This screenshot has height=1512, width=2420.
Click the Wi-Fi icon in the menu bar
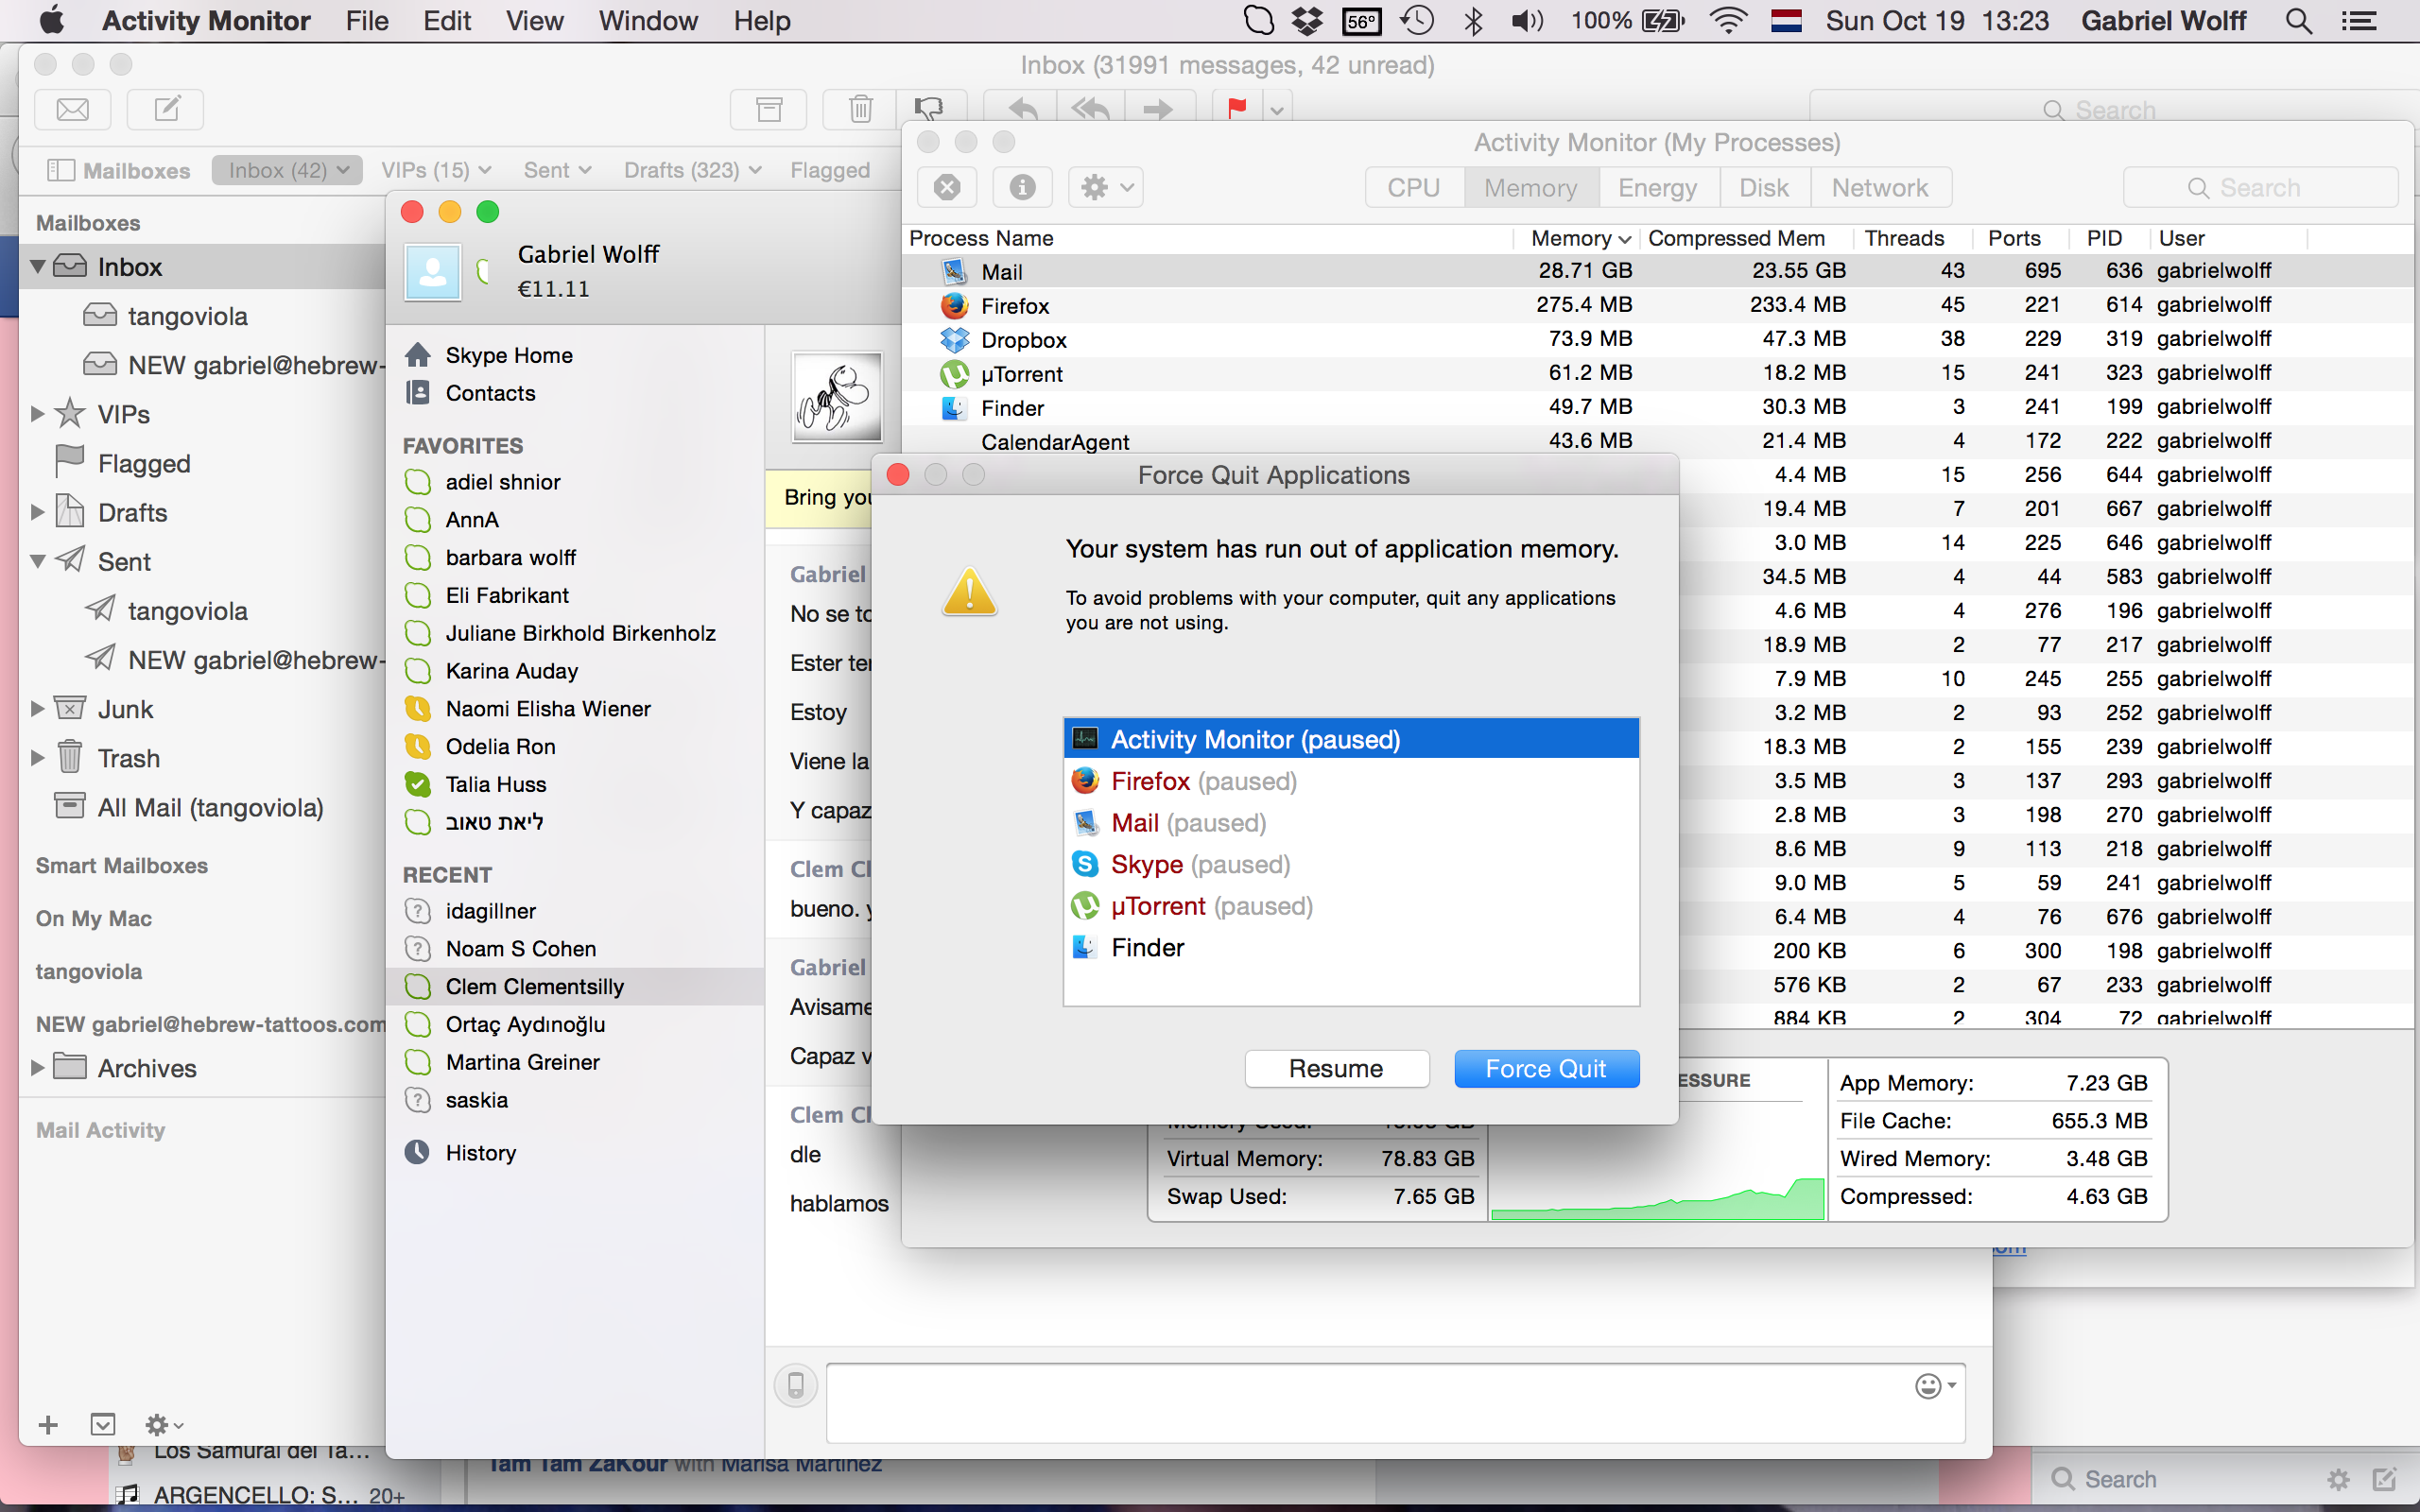[x=1727, y=21]
